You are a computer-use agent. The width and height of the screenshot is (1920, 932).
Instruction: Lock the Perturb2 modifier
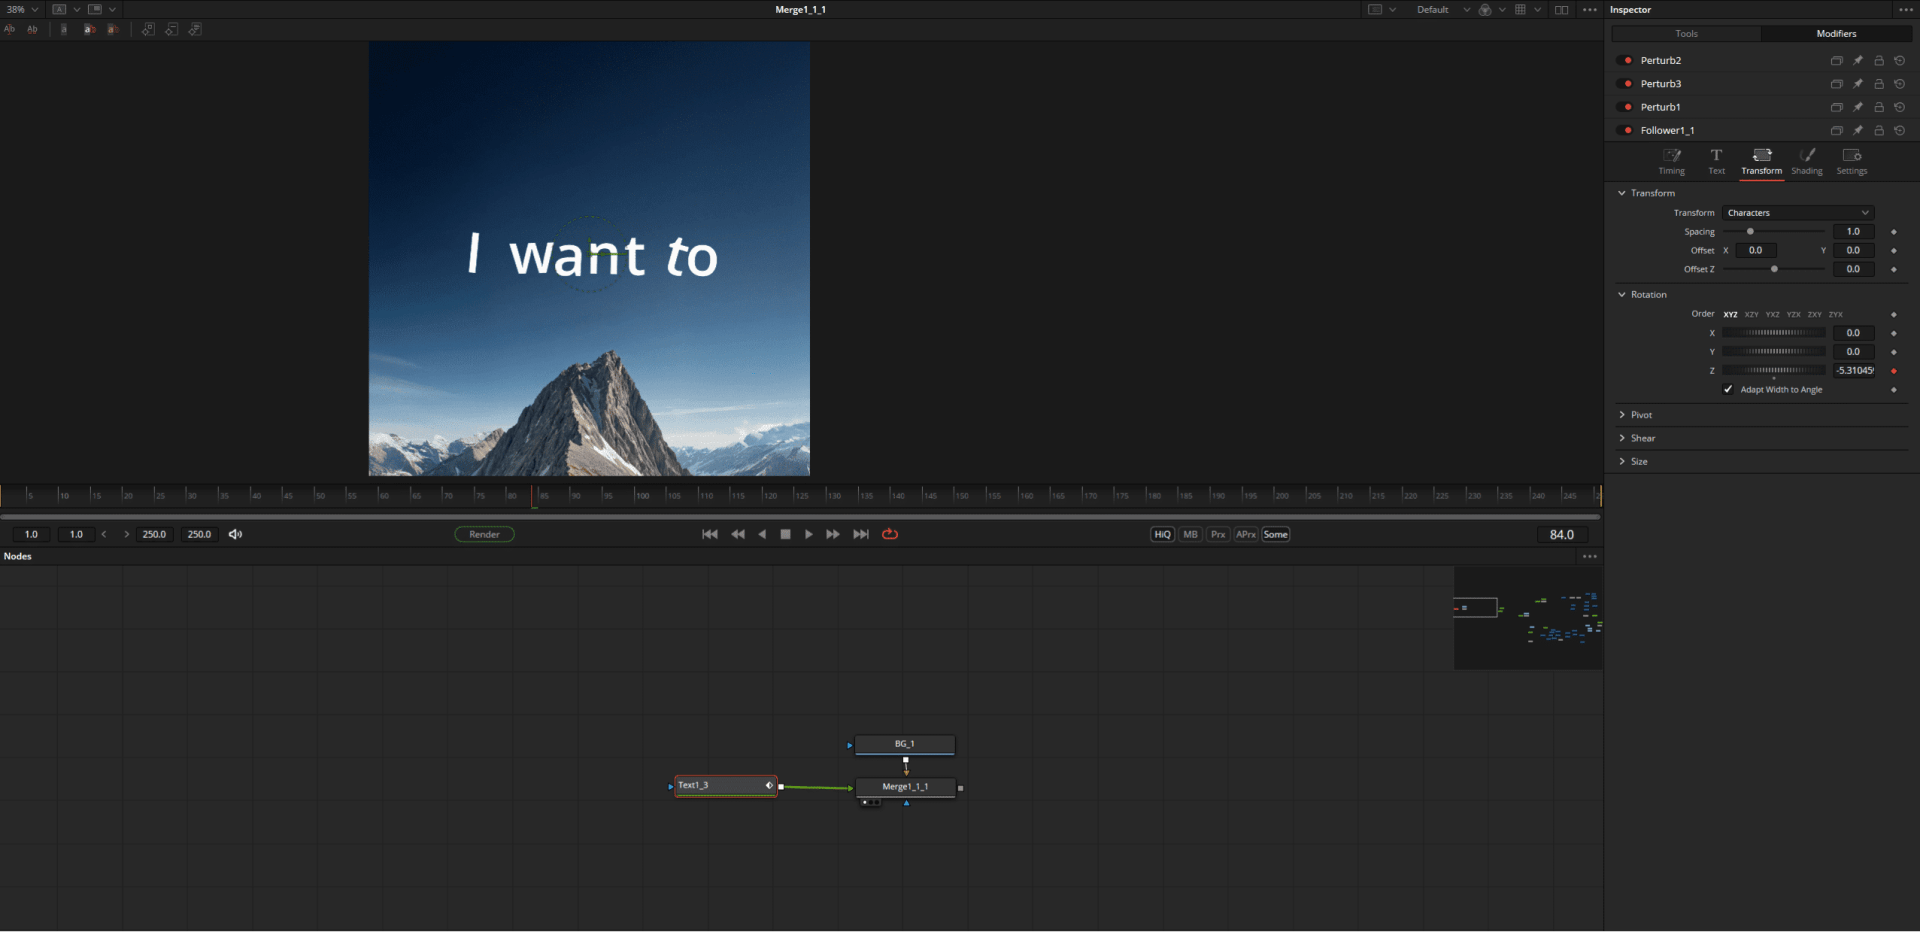[x=1879, y=60]
